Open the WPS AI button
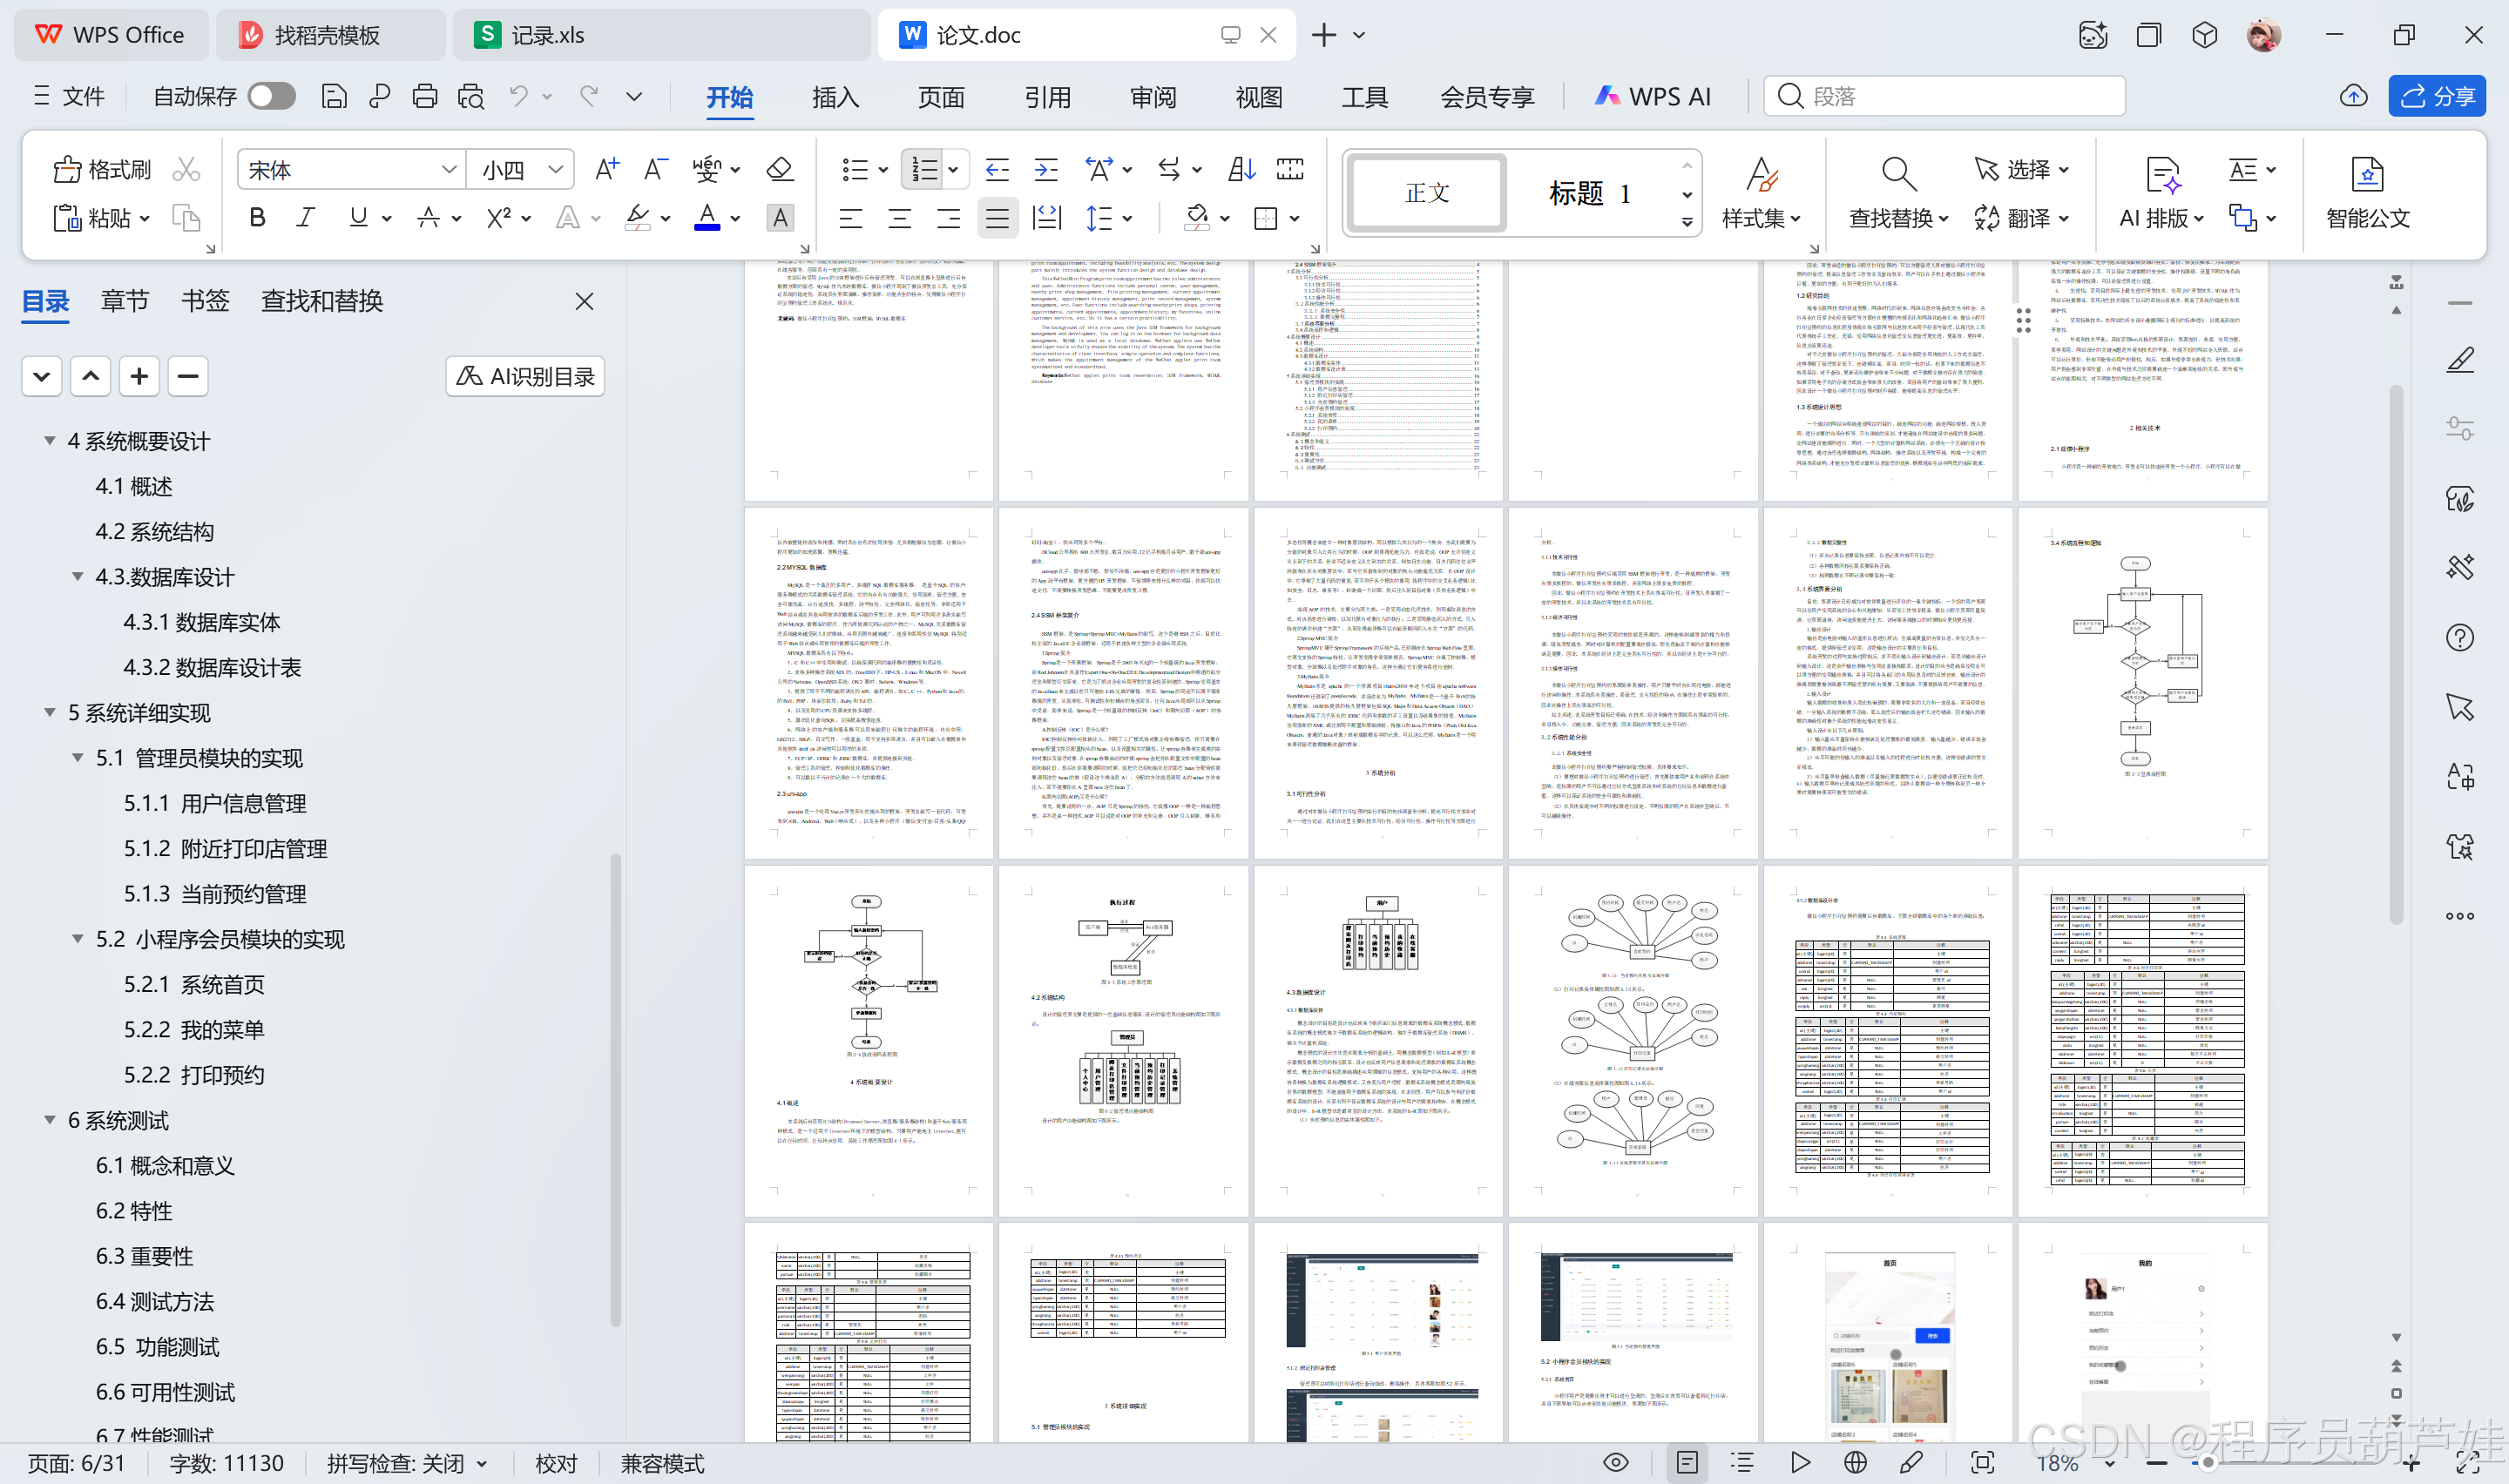The image size is (2509, 1484). coord(1652,96)
